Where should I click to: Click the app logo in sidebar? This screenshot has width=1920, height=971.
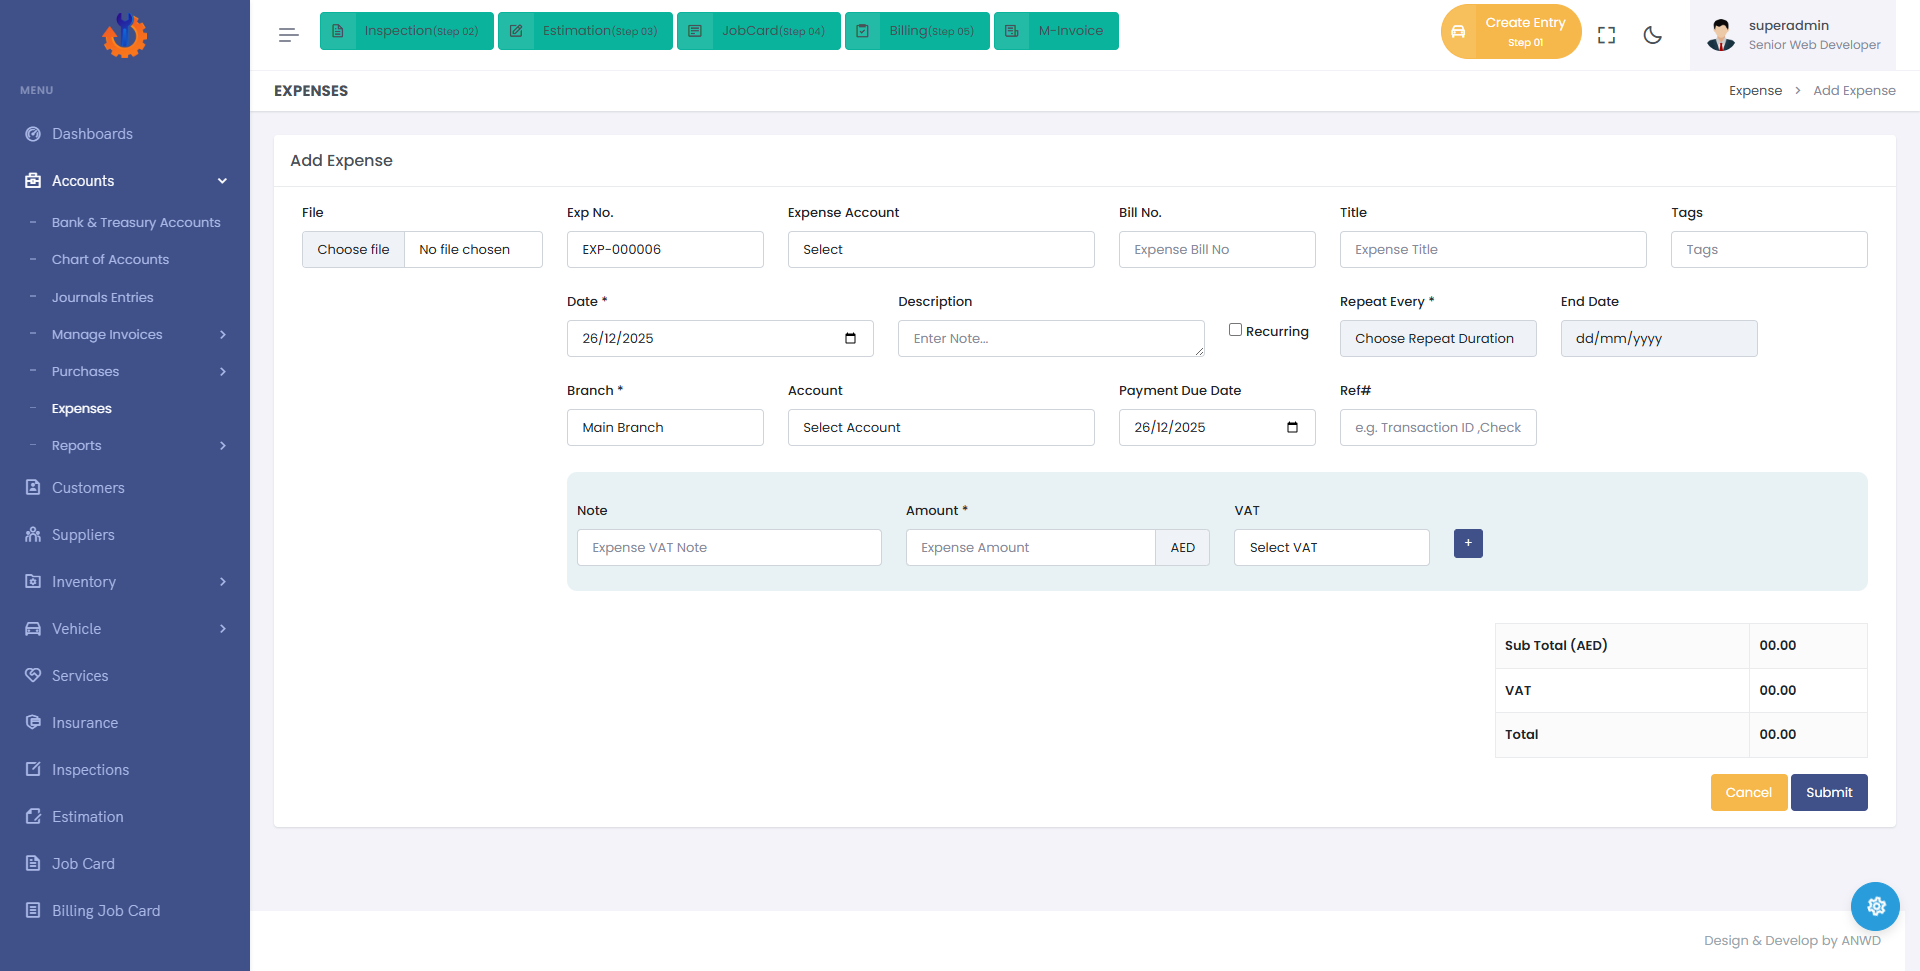(124, 35)
